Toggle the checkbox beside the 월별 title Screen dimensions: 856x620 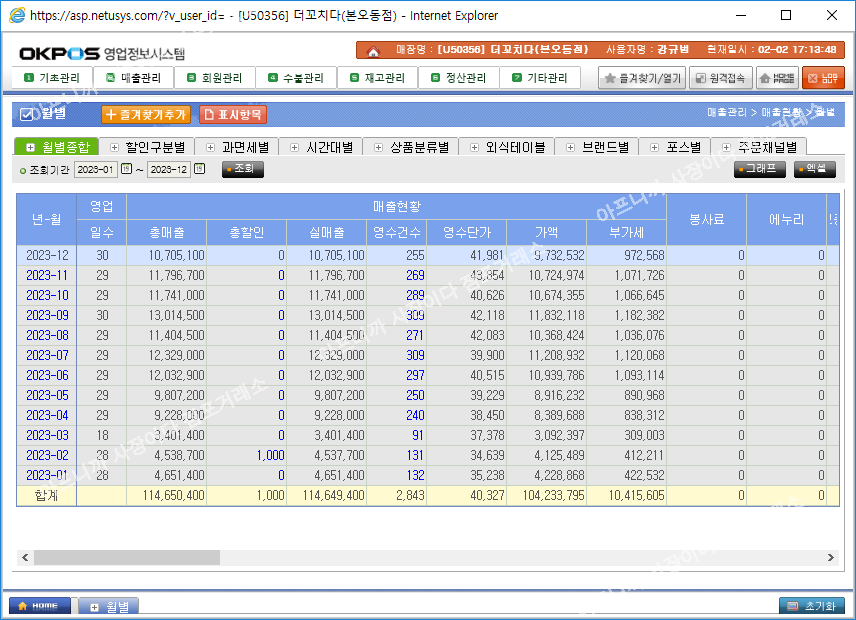(27, 115)
